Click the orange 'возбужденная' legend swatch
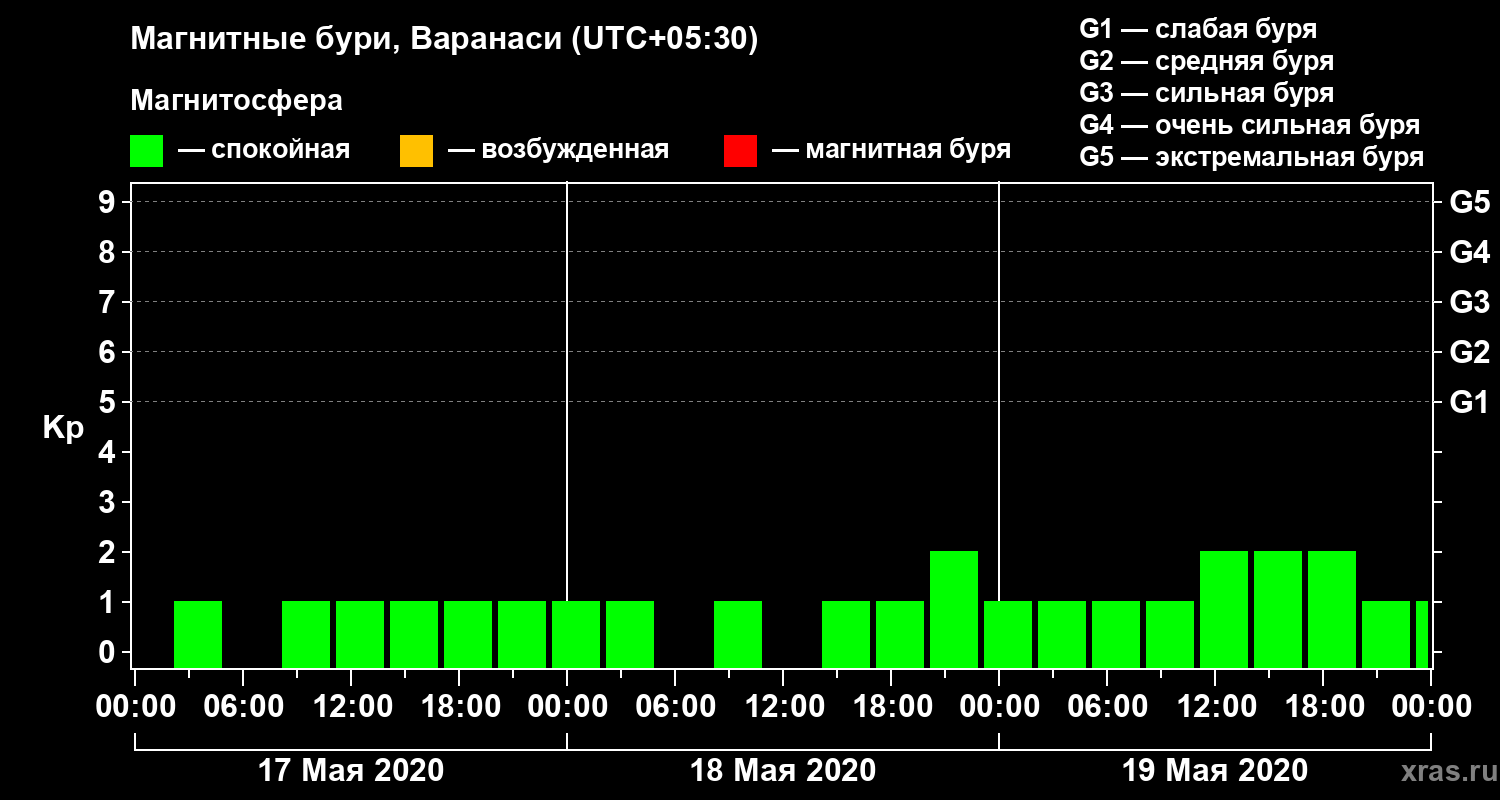Viewport: 1500px width, 800px height. [416, 151]
